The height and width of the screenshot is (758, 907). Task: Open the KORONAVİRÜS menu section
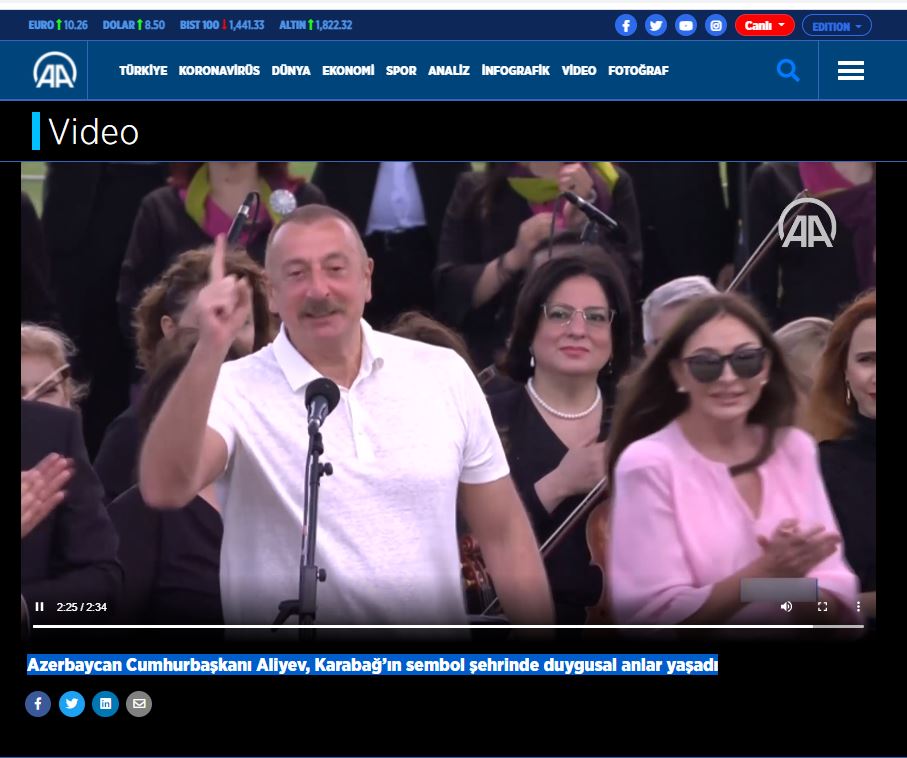[x=219, y=71]
